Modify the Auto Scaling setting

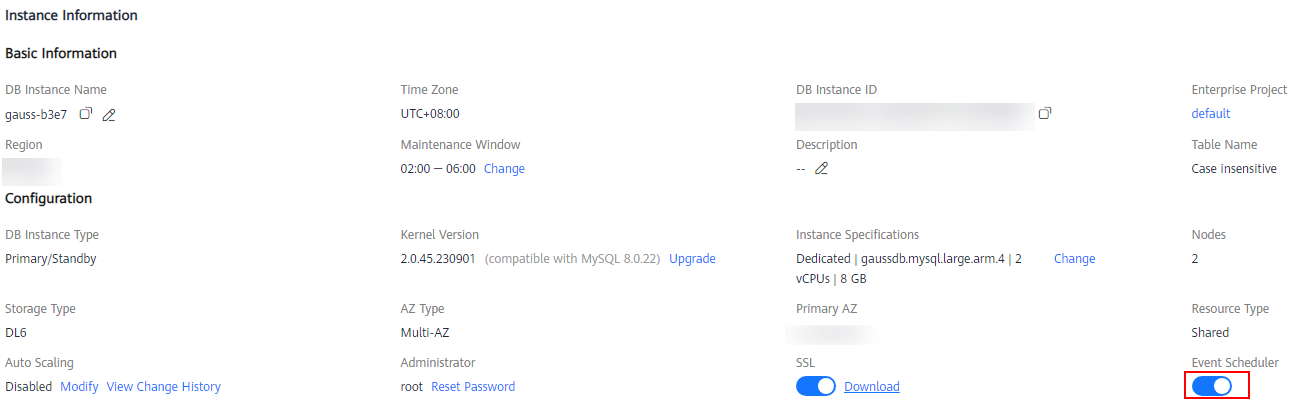tap(80, 387)
